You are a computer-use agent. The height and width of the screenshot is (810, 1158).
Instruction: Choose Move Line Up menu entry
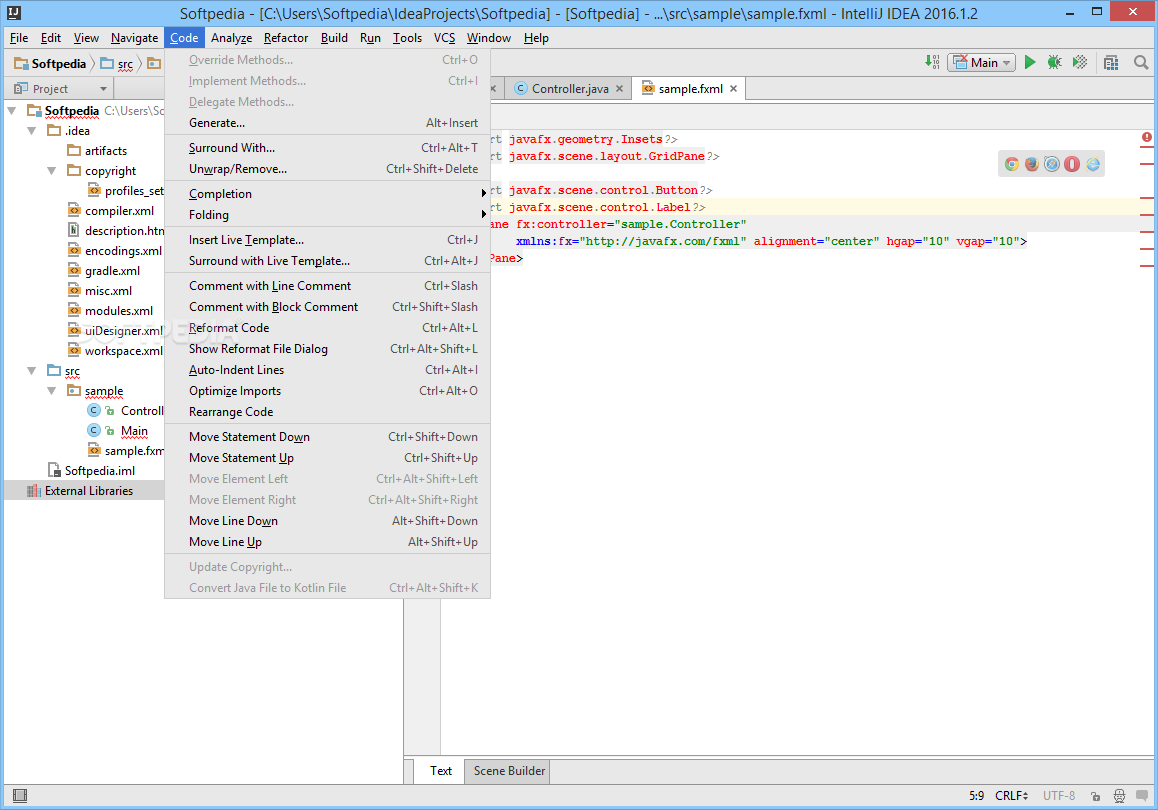328,542
